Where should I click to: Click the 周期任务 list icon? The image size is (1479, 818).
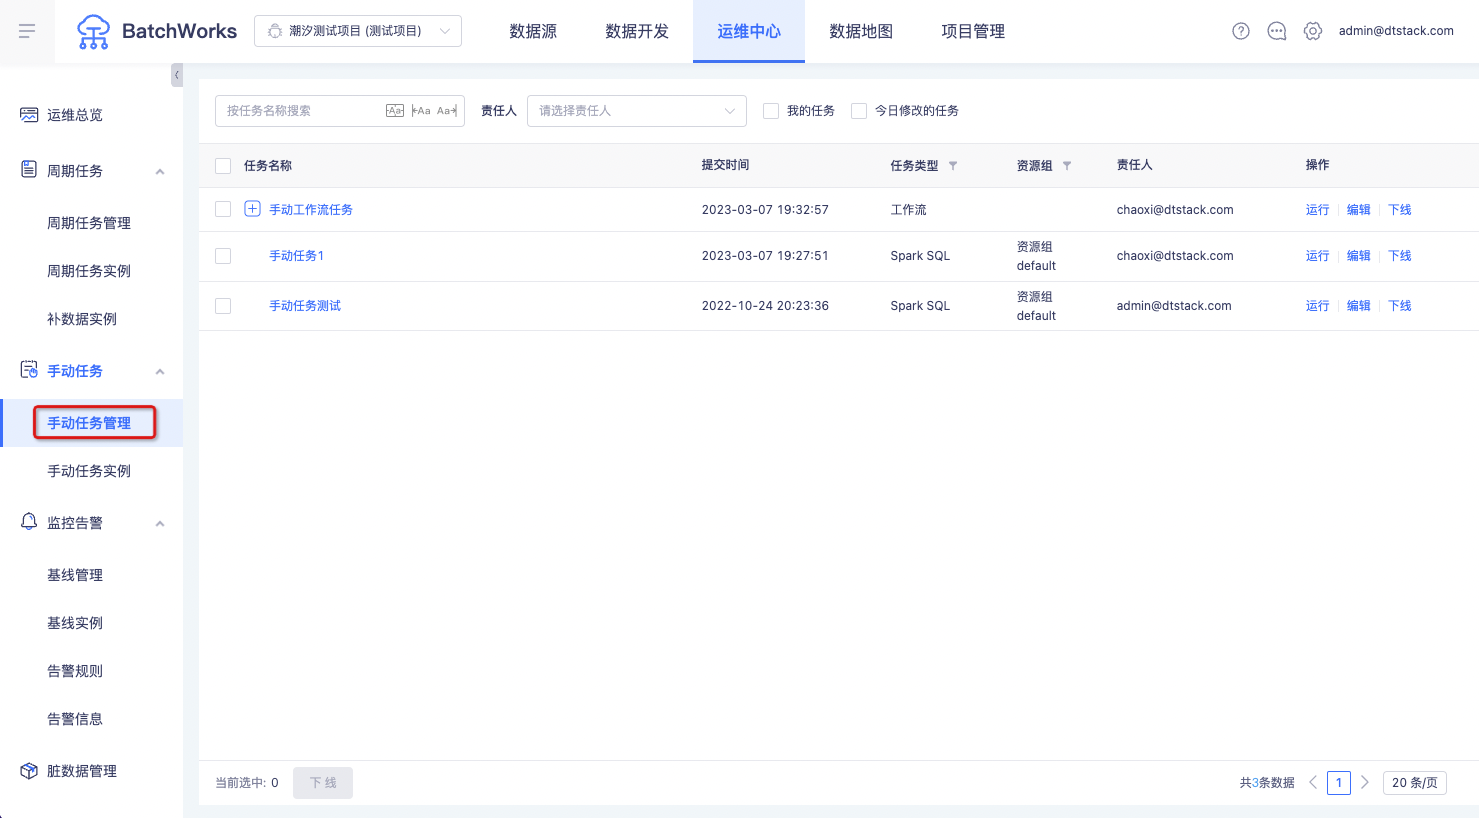(29, 170)
